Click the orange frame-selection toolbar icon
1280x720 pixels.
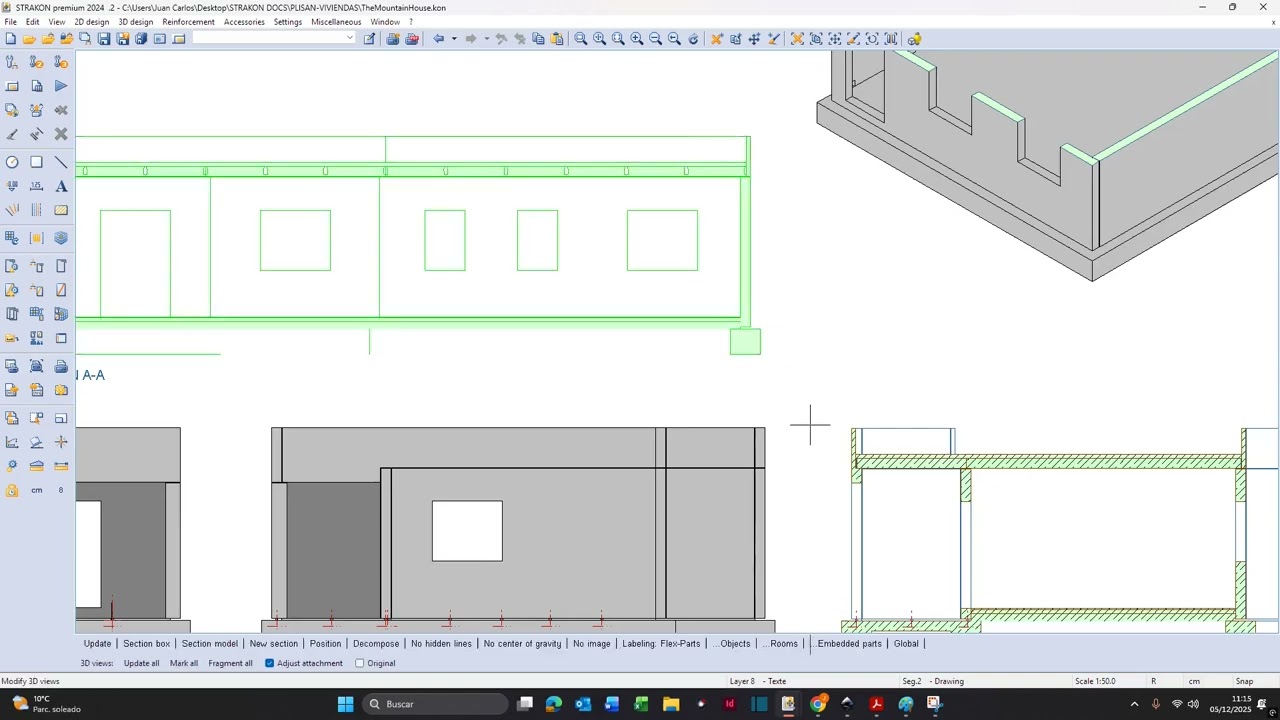(x=797, y=39)
